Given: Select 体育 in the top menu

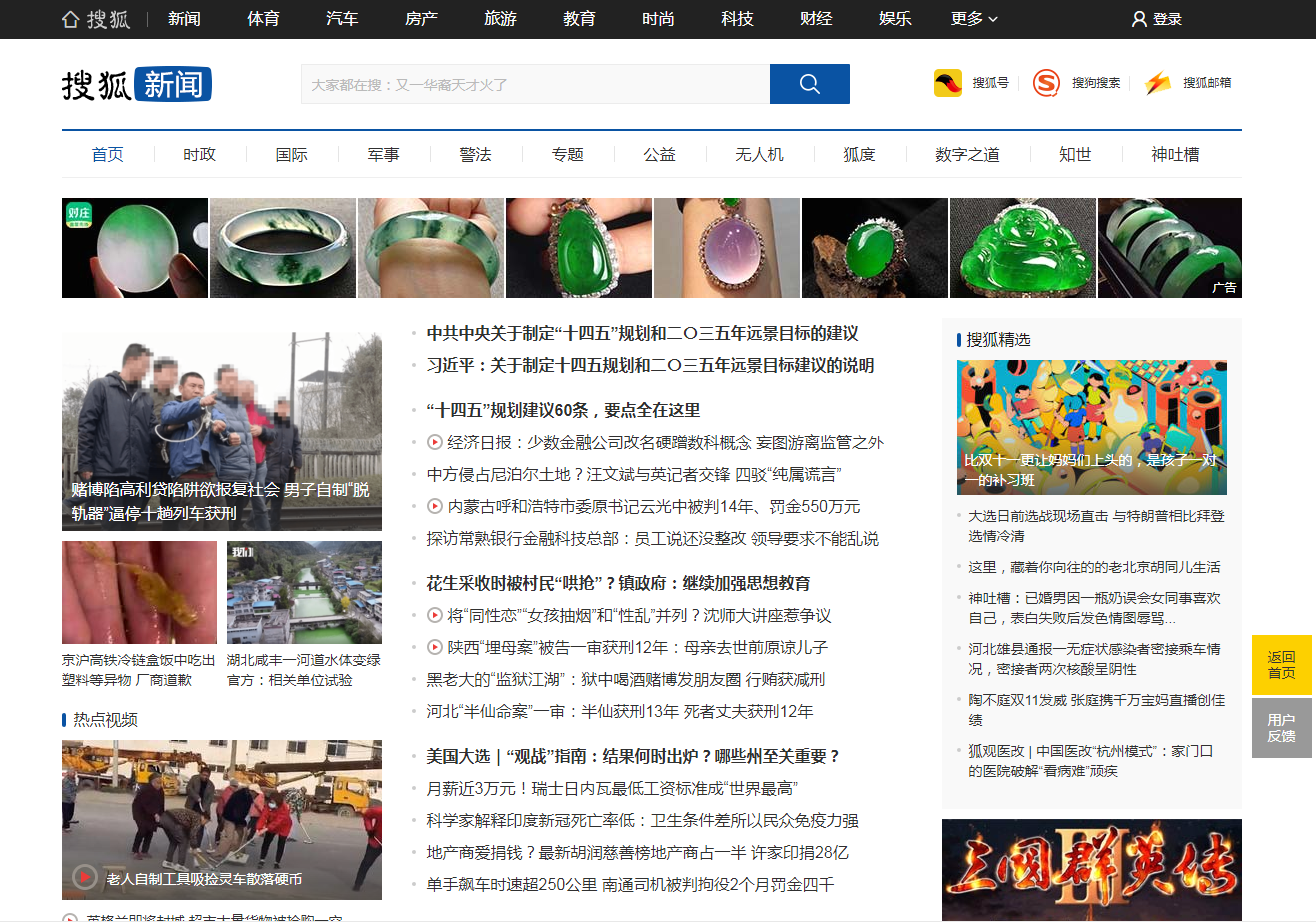Looking at the screenshot, I should (263, 19).
